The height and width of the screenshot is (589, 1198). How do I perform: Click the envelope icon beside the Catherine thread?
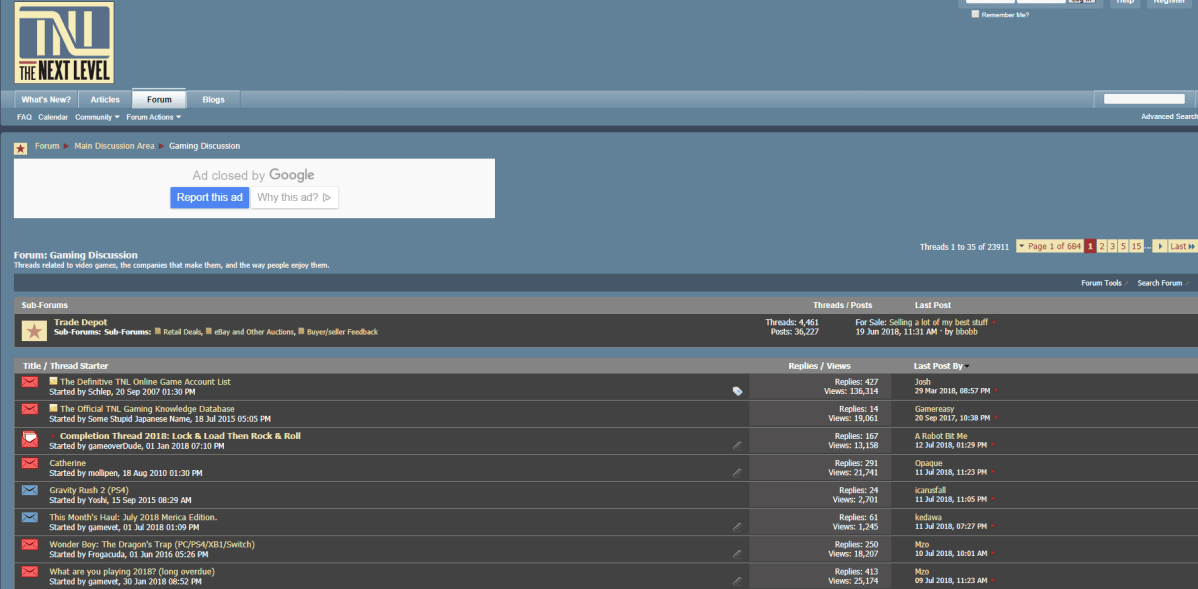[x=29, y=463]
